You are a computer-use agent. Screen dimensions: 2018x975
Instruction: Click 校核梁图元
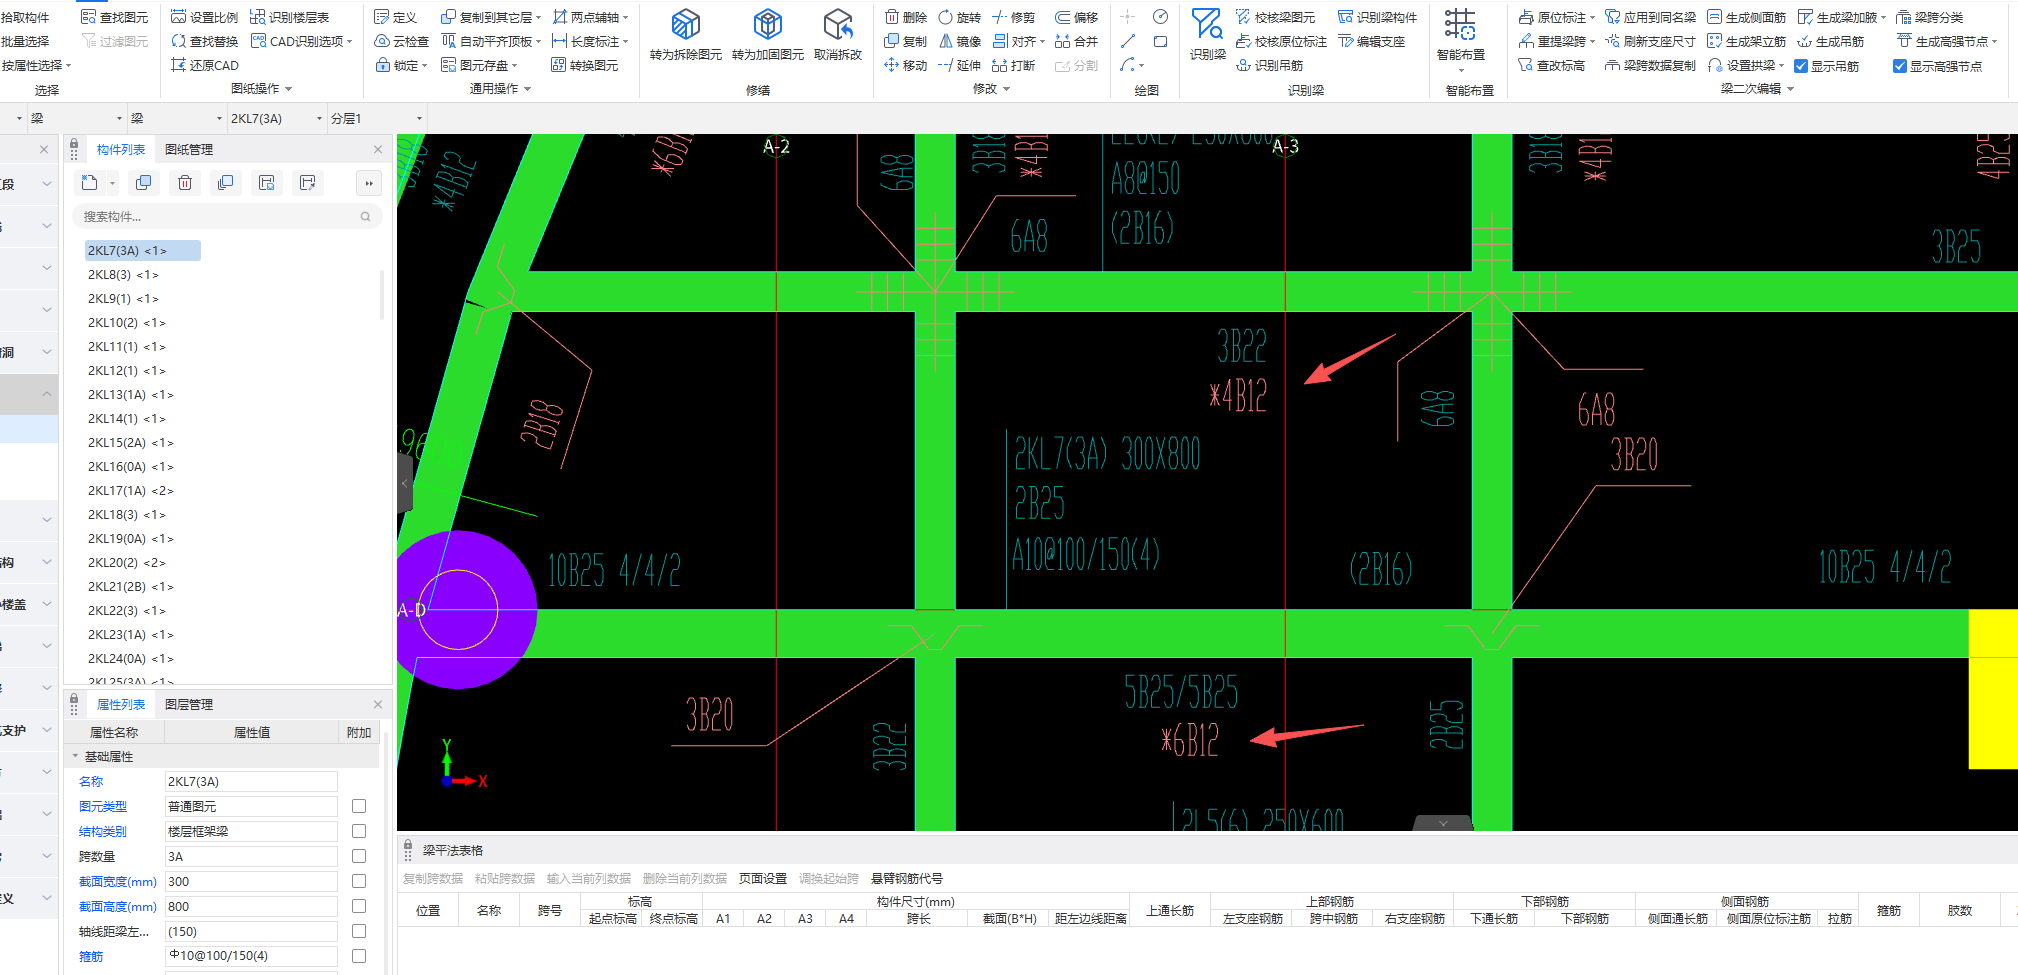click(1276, 17)
